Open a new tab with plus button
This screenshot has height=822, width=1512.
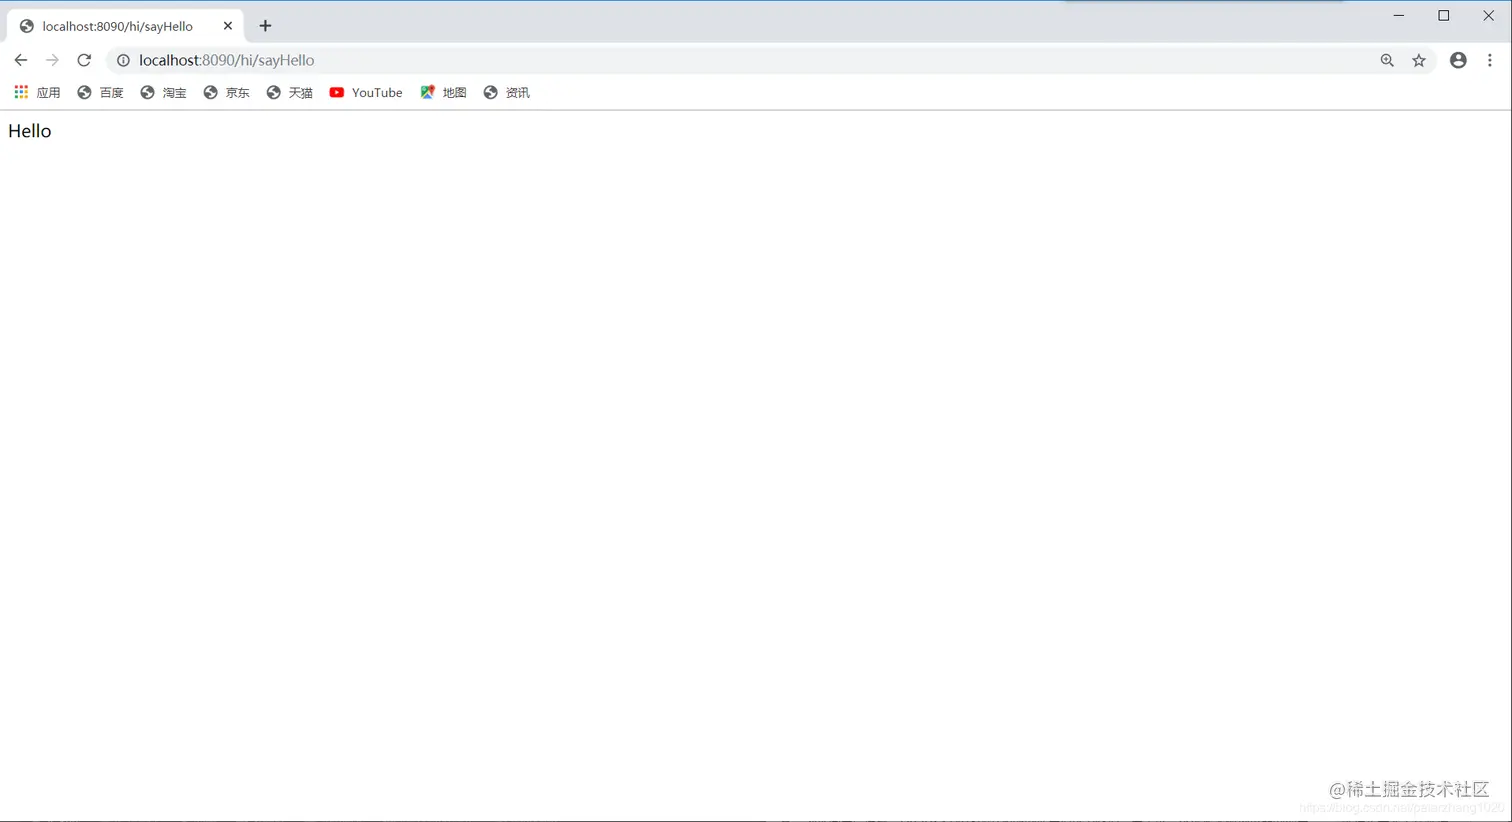(x=265, y=26)
